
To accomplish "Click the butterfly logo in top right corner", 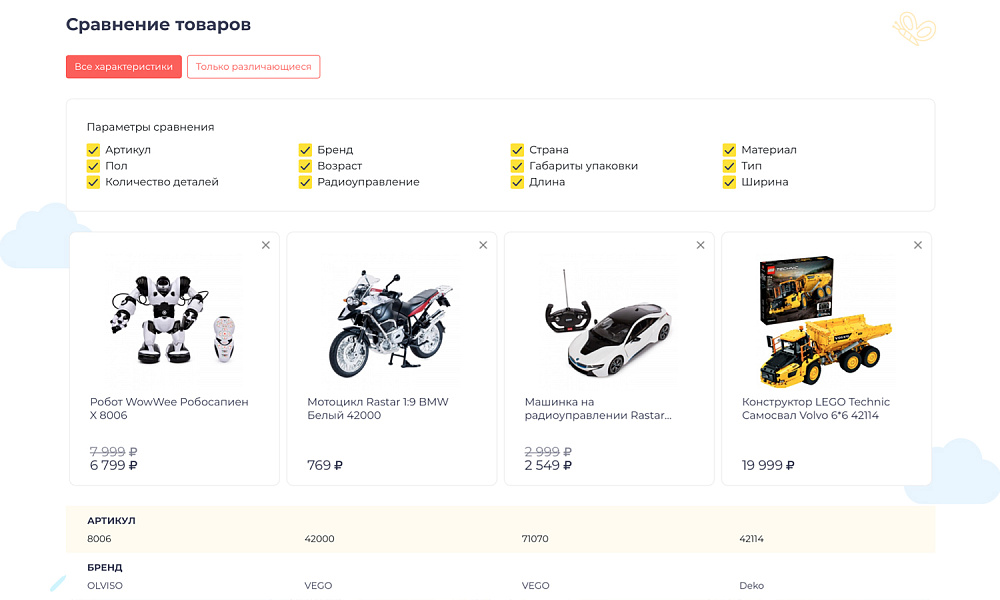I will (914, 30).
